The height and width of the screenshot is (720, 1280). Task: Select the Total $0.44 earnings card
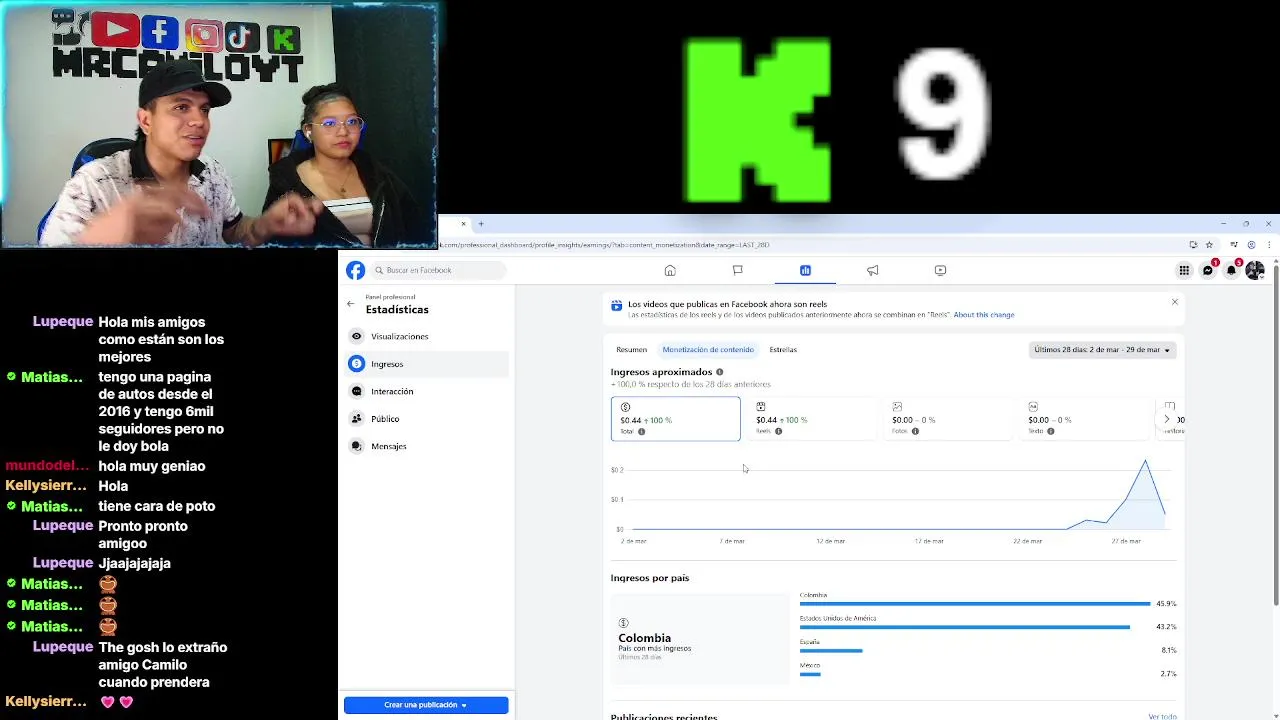(676, 419)
